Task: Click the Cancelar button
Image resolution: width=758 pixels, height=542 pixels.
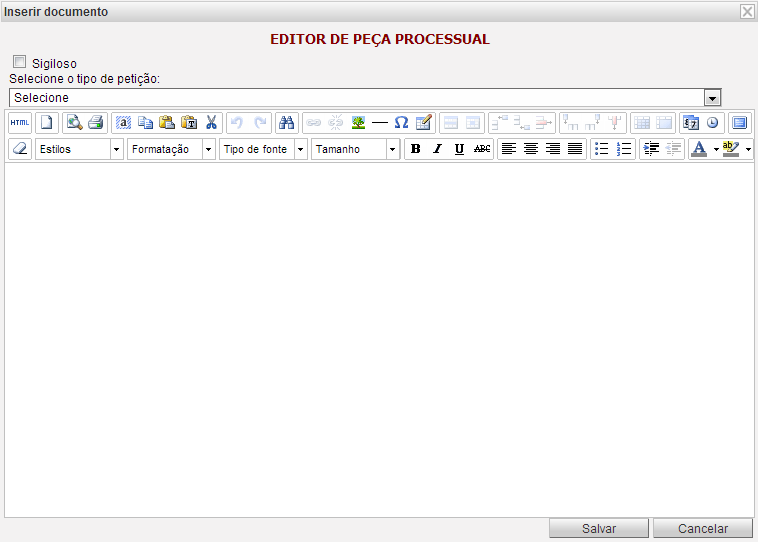Action: 703,528
